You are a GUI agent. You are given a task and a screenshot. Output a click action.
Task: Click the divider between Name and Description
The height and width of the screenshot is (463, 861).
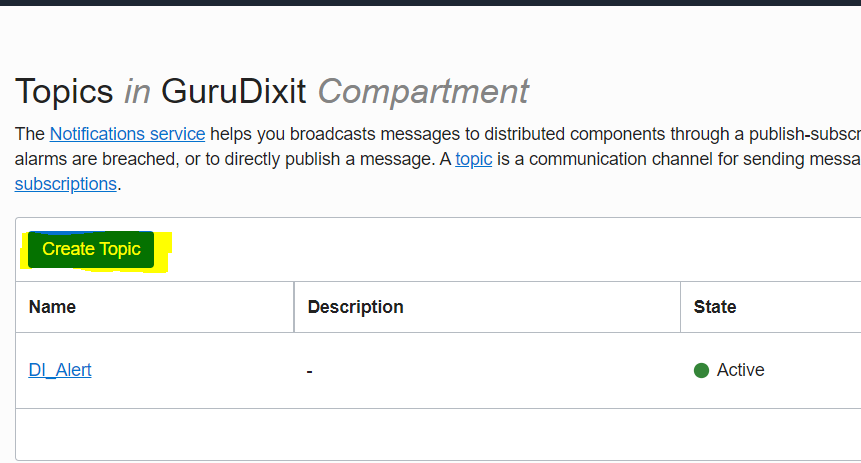[x=294, y=307]
